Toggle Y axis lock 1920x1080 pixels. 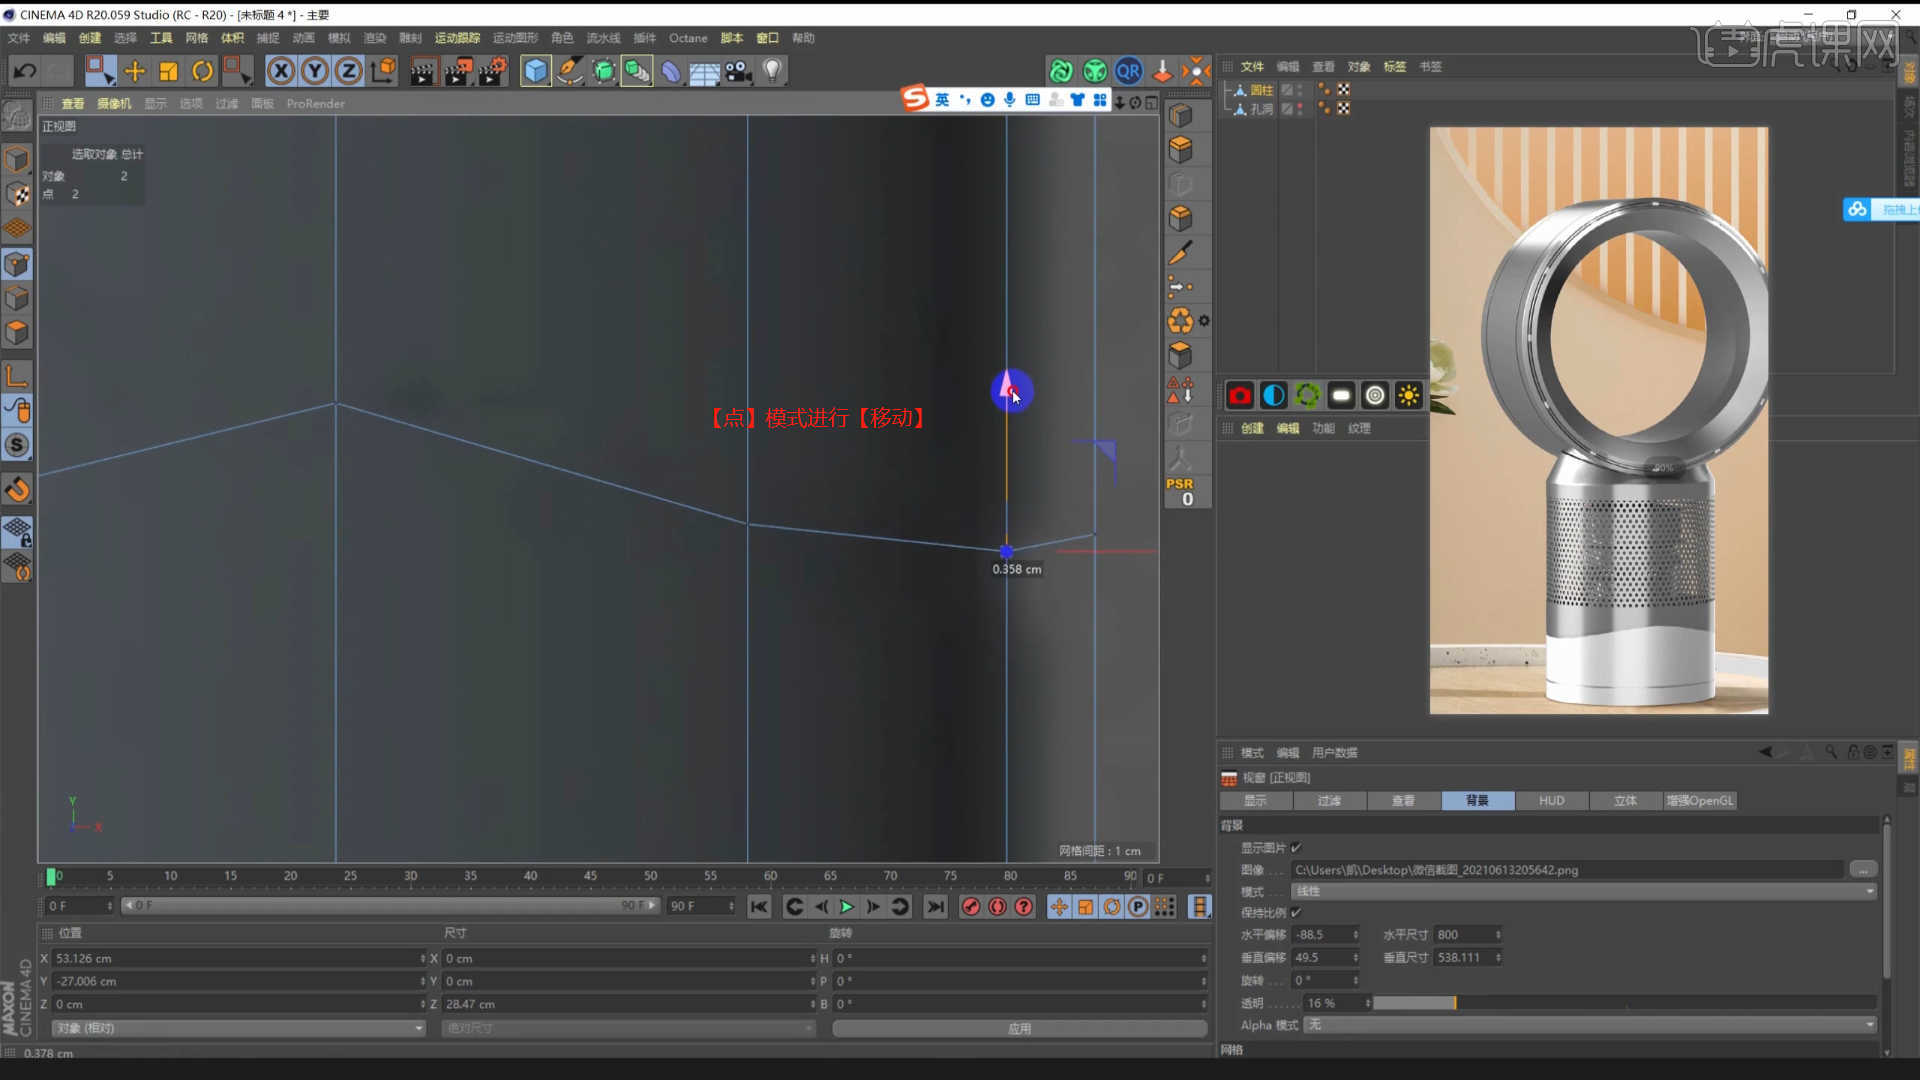point(315,71)
